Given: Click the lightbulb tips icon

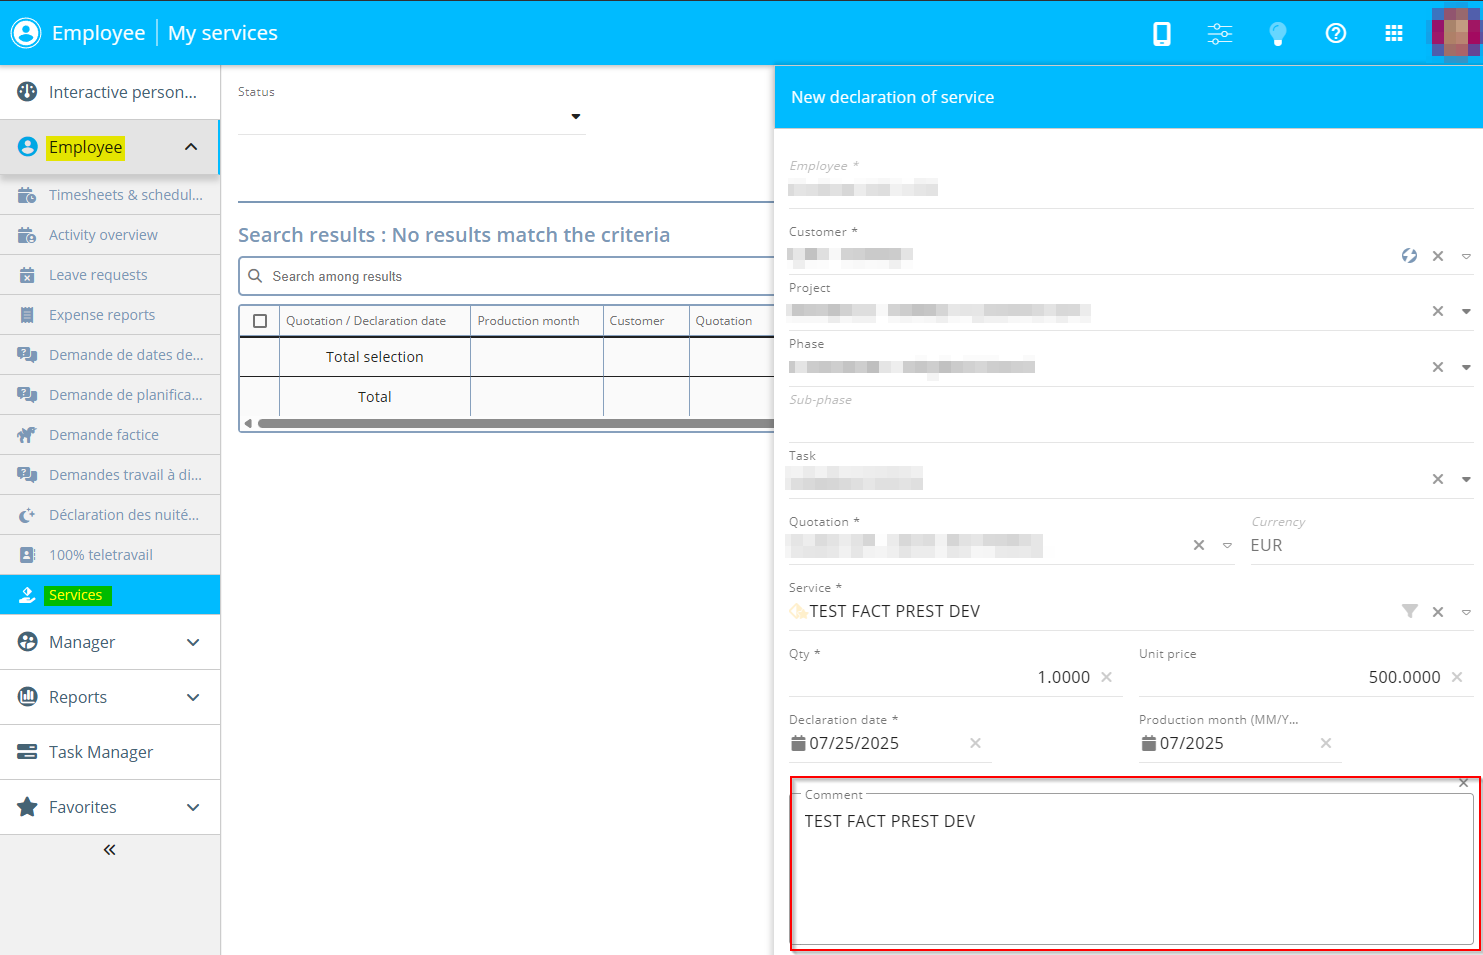Looking at the screenshot, I should pos(1277,34).
